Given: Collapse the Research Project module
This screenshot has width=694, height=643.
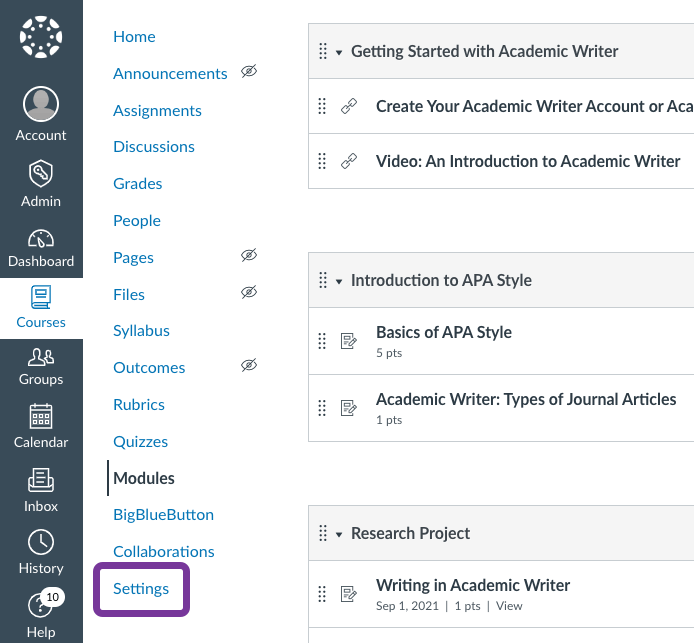Looking at the screenshot, I should [339, 535].
